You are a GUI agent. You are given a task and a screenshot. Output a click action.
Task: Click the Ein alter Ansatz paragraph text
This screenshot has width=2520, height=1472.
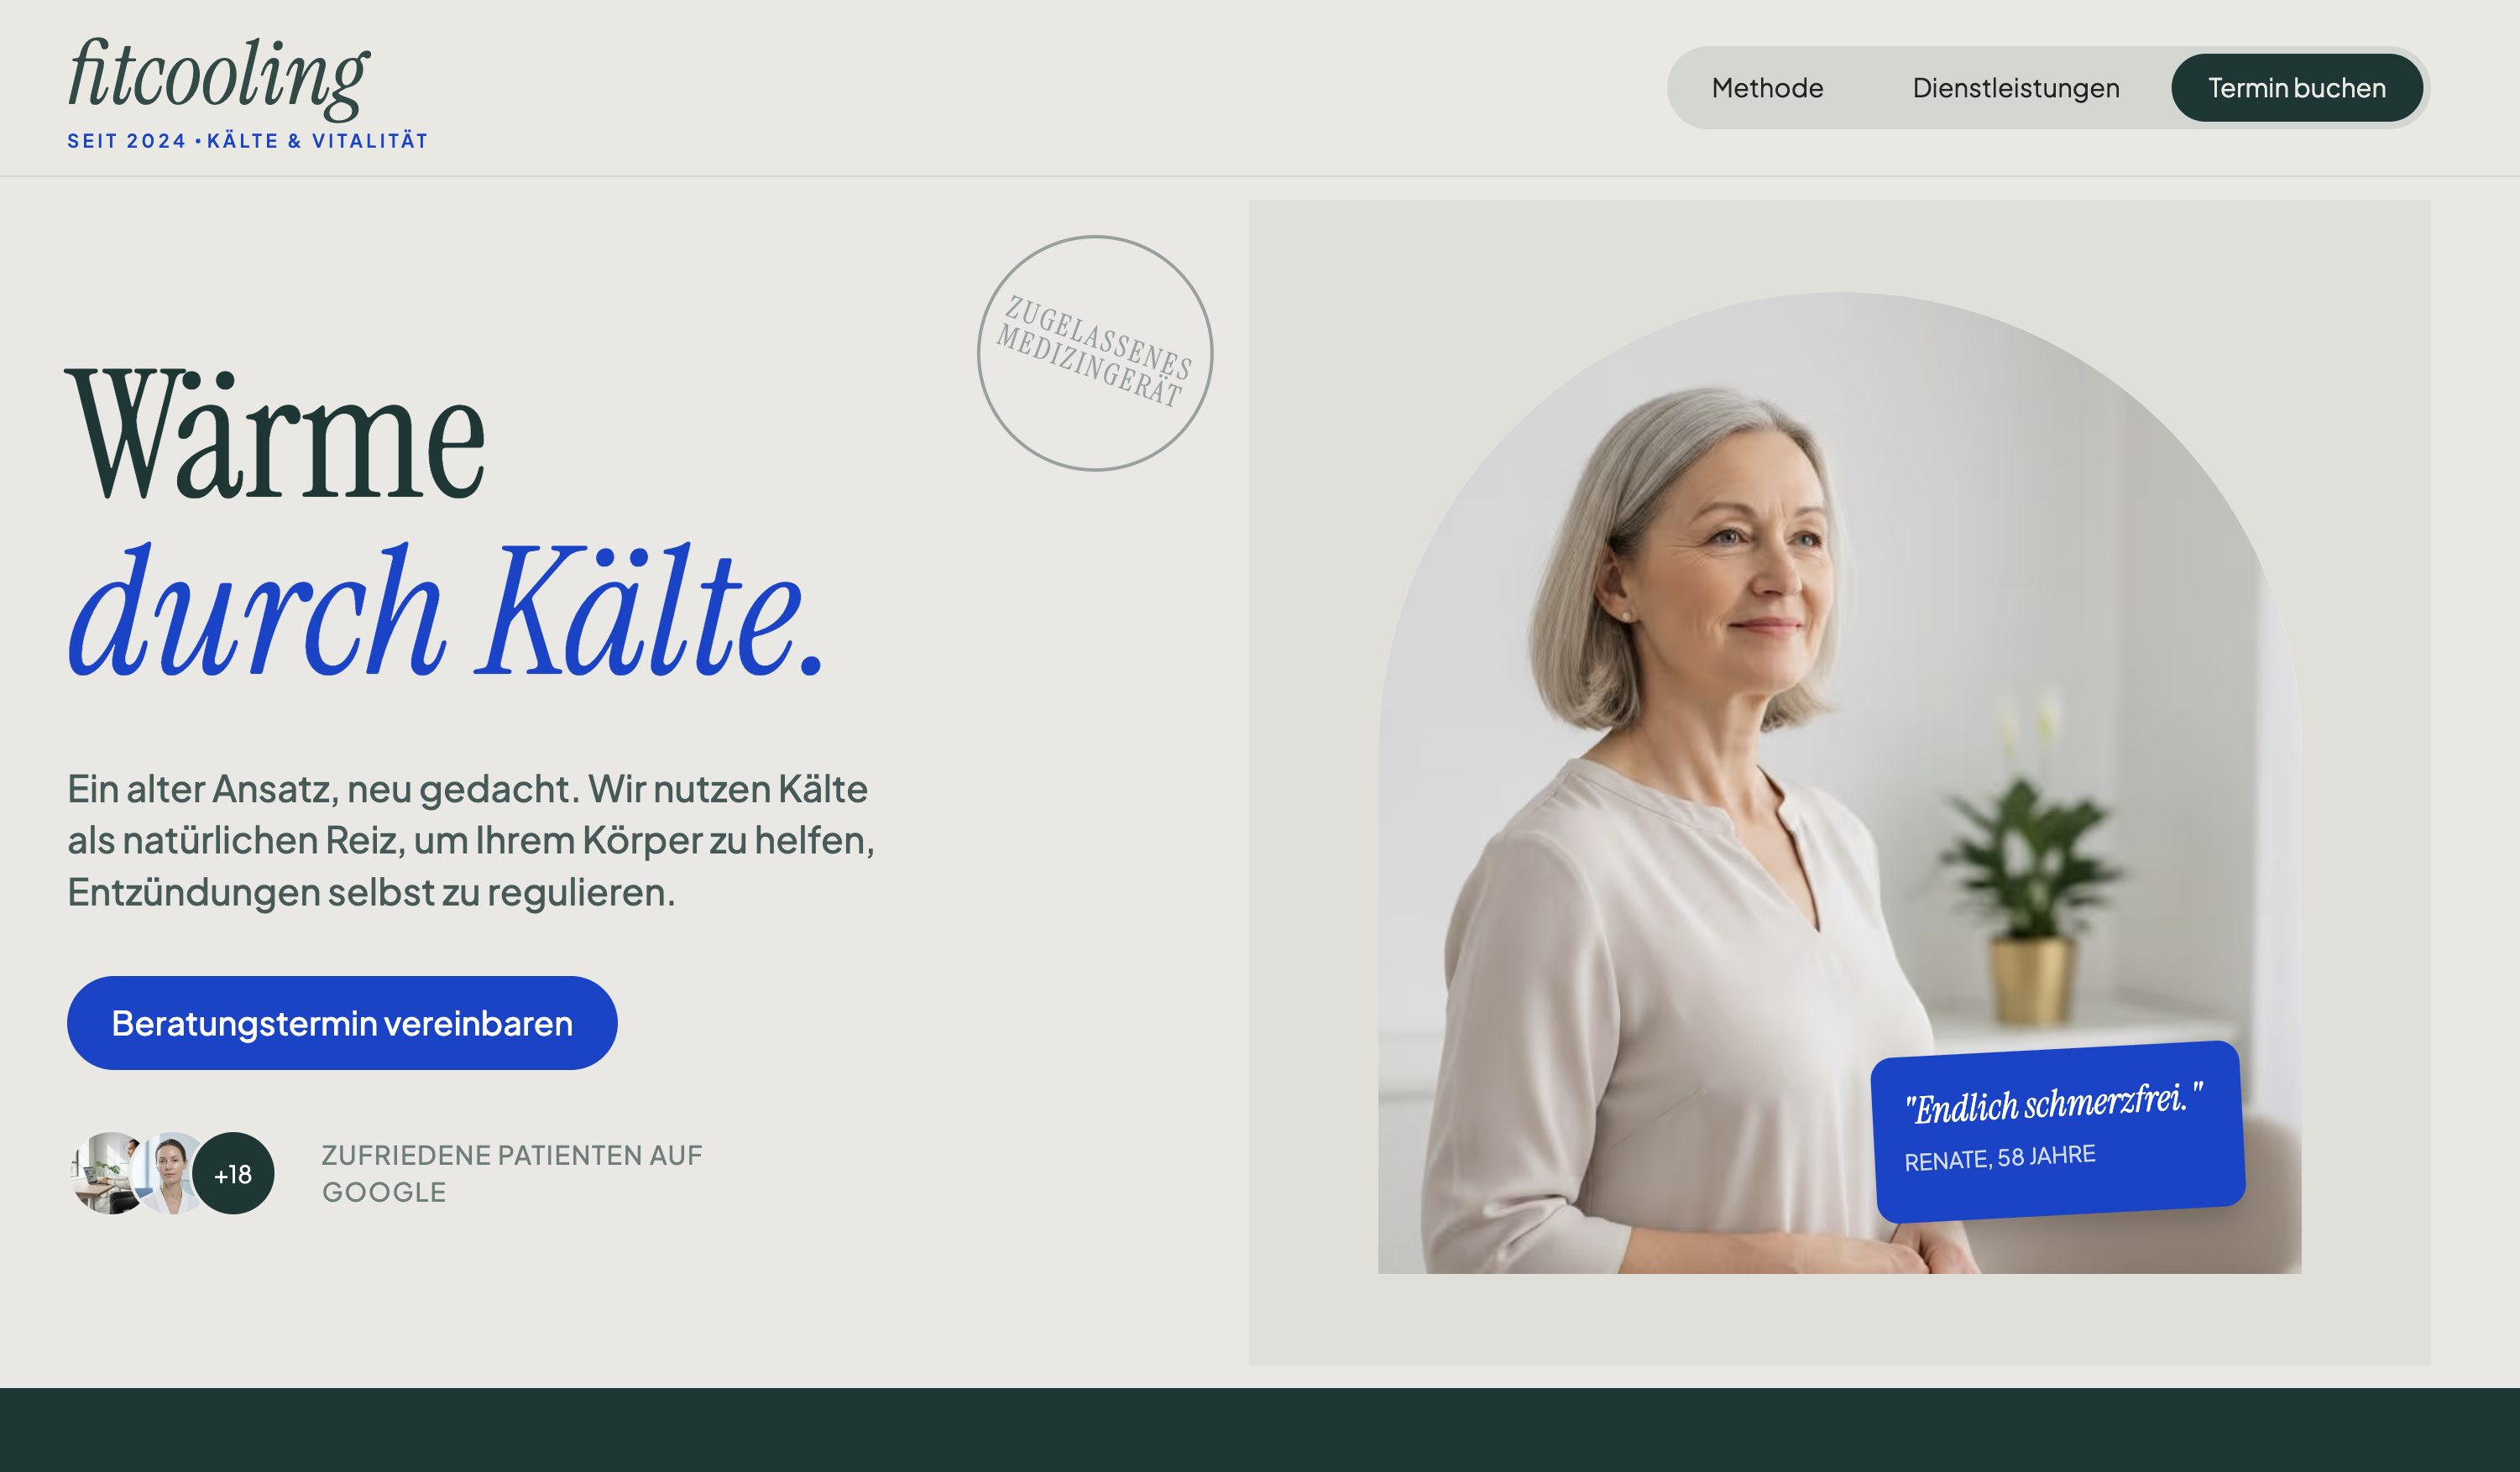point(471,840)
